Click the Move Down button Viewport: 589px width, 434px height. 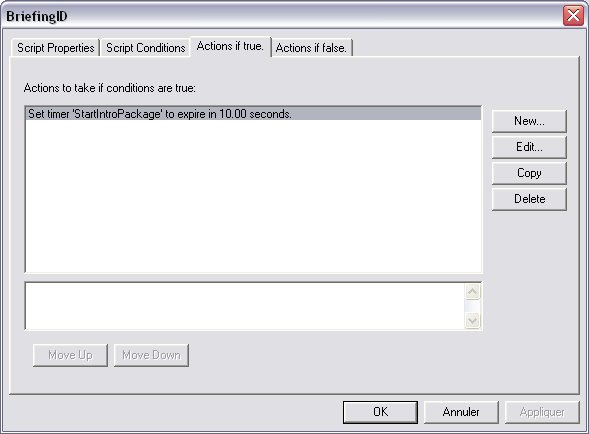point(151,355)
